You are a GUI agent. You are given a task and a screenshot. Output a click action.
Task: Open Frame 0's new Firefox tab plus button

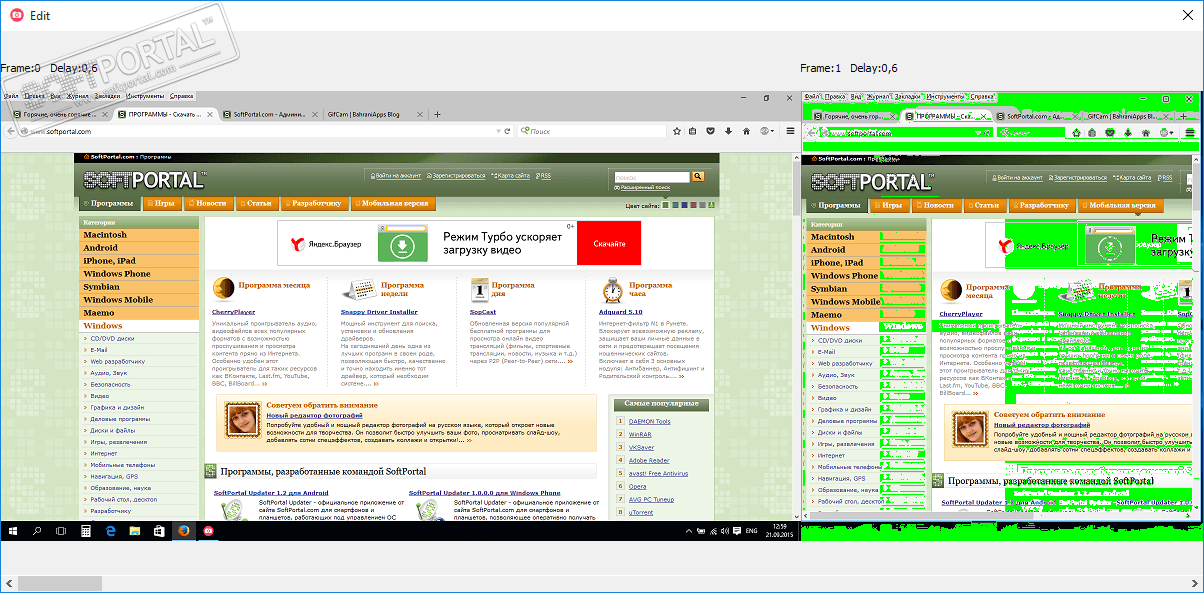437,114
